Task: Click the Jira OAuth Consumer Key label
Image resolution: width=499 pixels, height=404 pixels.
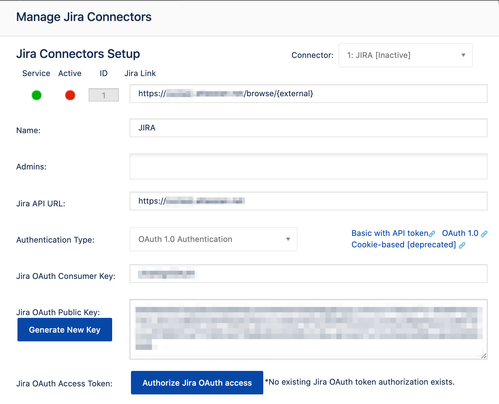Action: (x=66, y=276)
